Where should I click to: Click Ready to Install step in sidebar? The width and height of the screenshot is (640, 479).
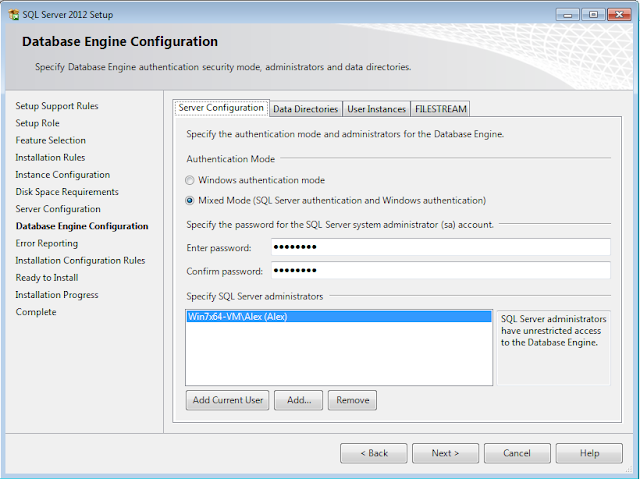[47, 277]
